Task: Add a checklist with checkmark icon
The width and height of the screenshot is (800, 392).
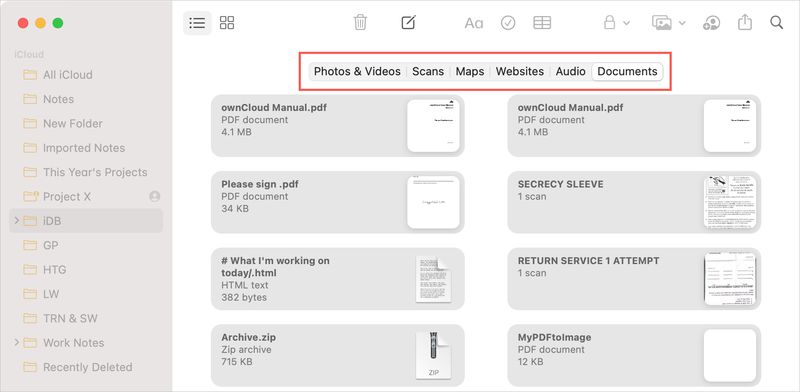Action: (508, 23)
